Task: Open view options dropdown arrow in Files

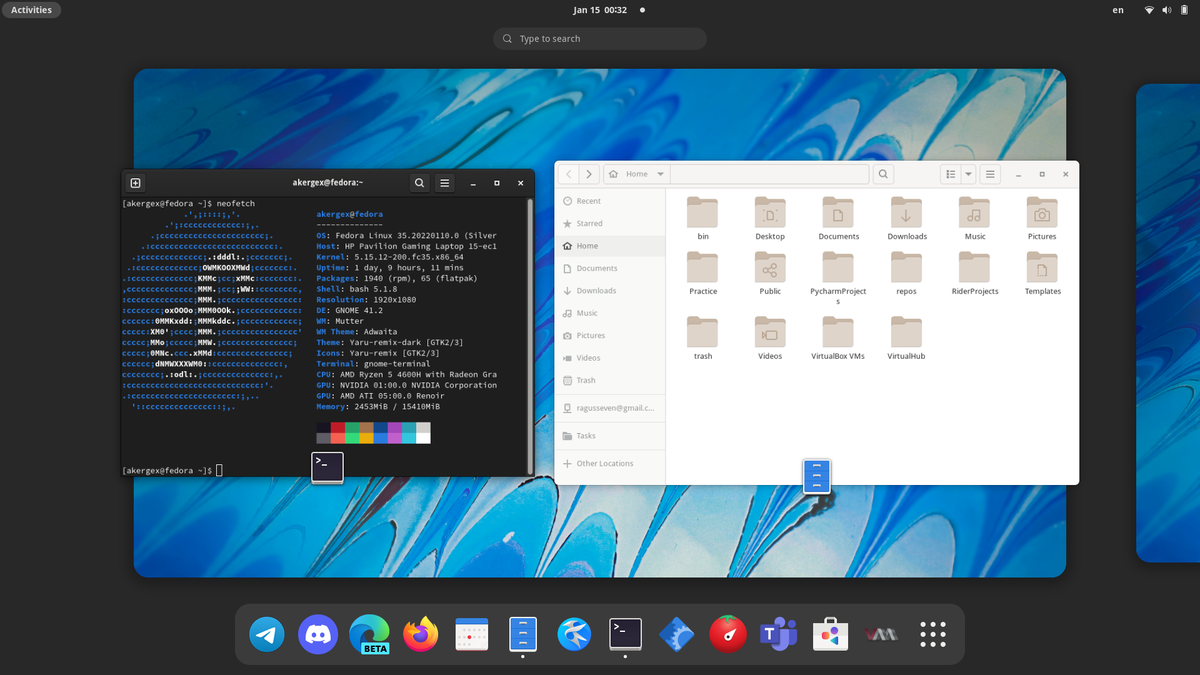Action: tap(968, 174)
